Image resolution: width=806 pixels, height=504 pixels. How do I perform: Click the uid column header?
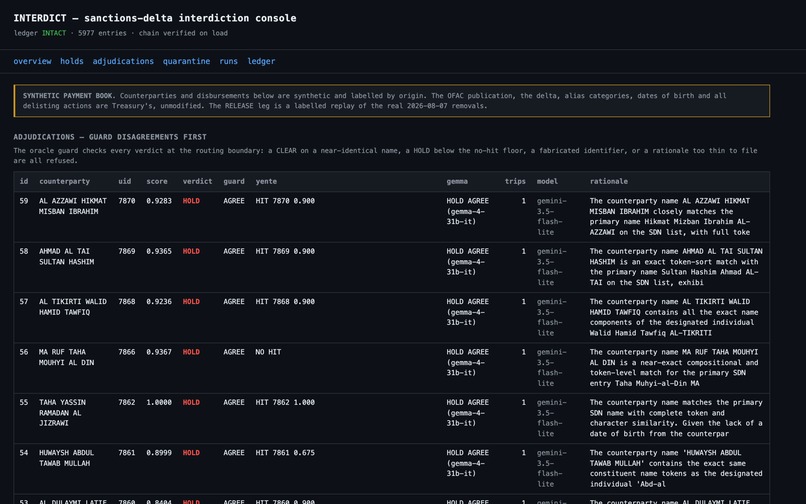click(124, 181)
